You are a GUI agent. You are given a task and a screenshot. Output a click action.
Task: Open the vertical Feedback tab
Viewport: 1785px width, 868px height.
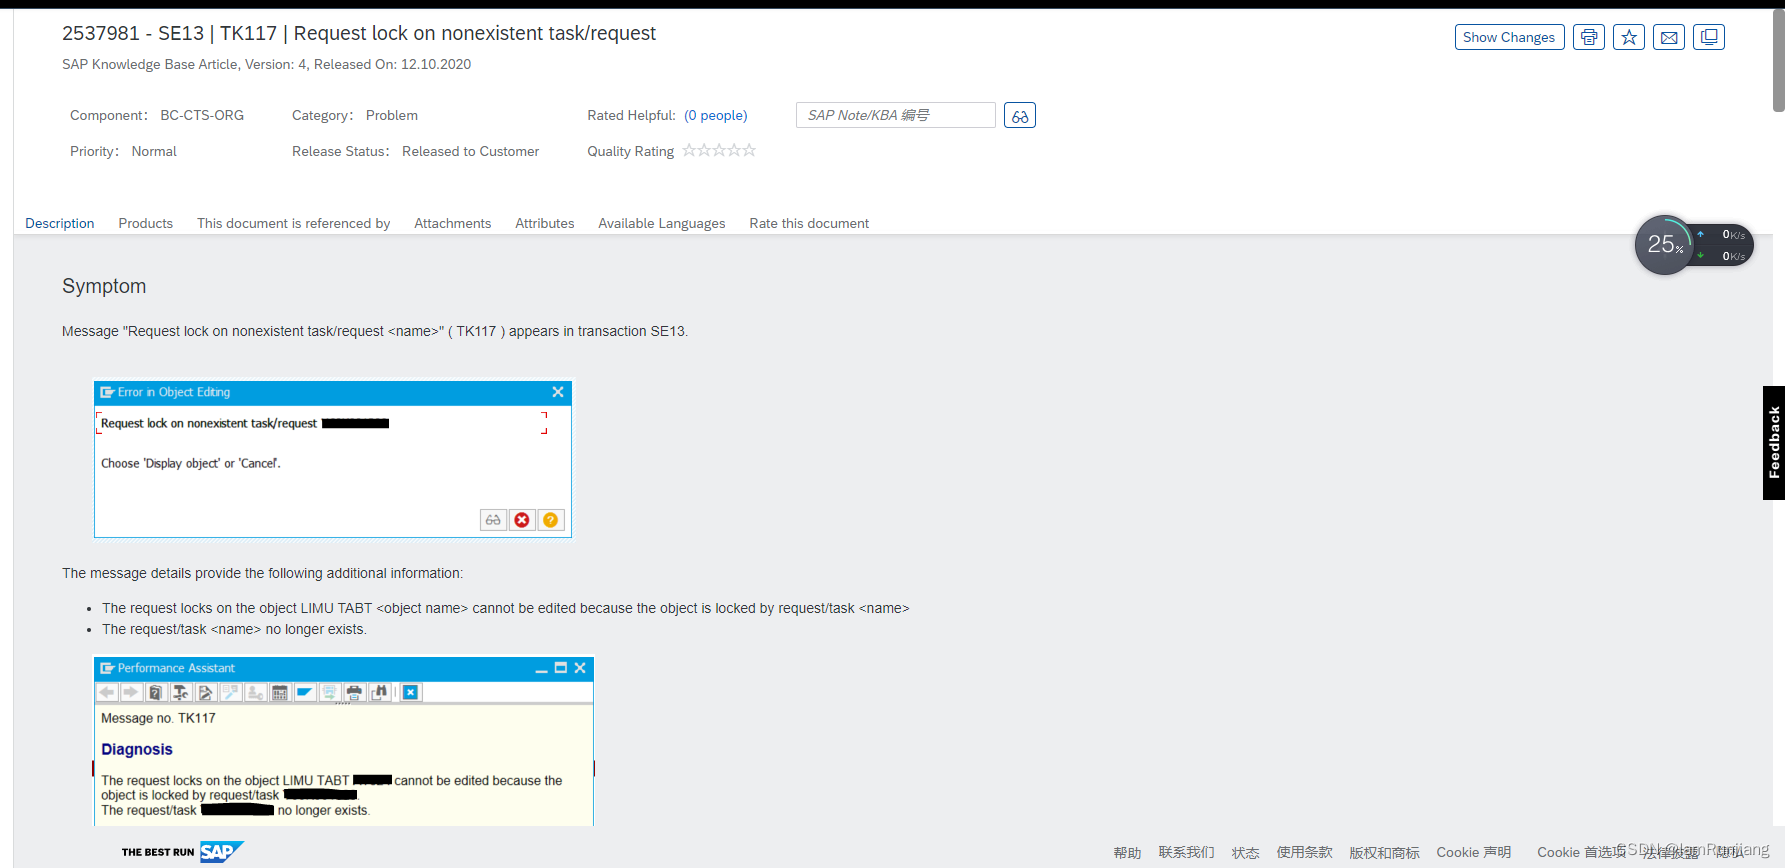click(x=1774, y=443)
